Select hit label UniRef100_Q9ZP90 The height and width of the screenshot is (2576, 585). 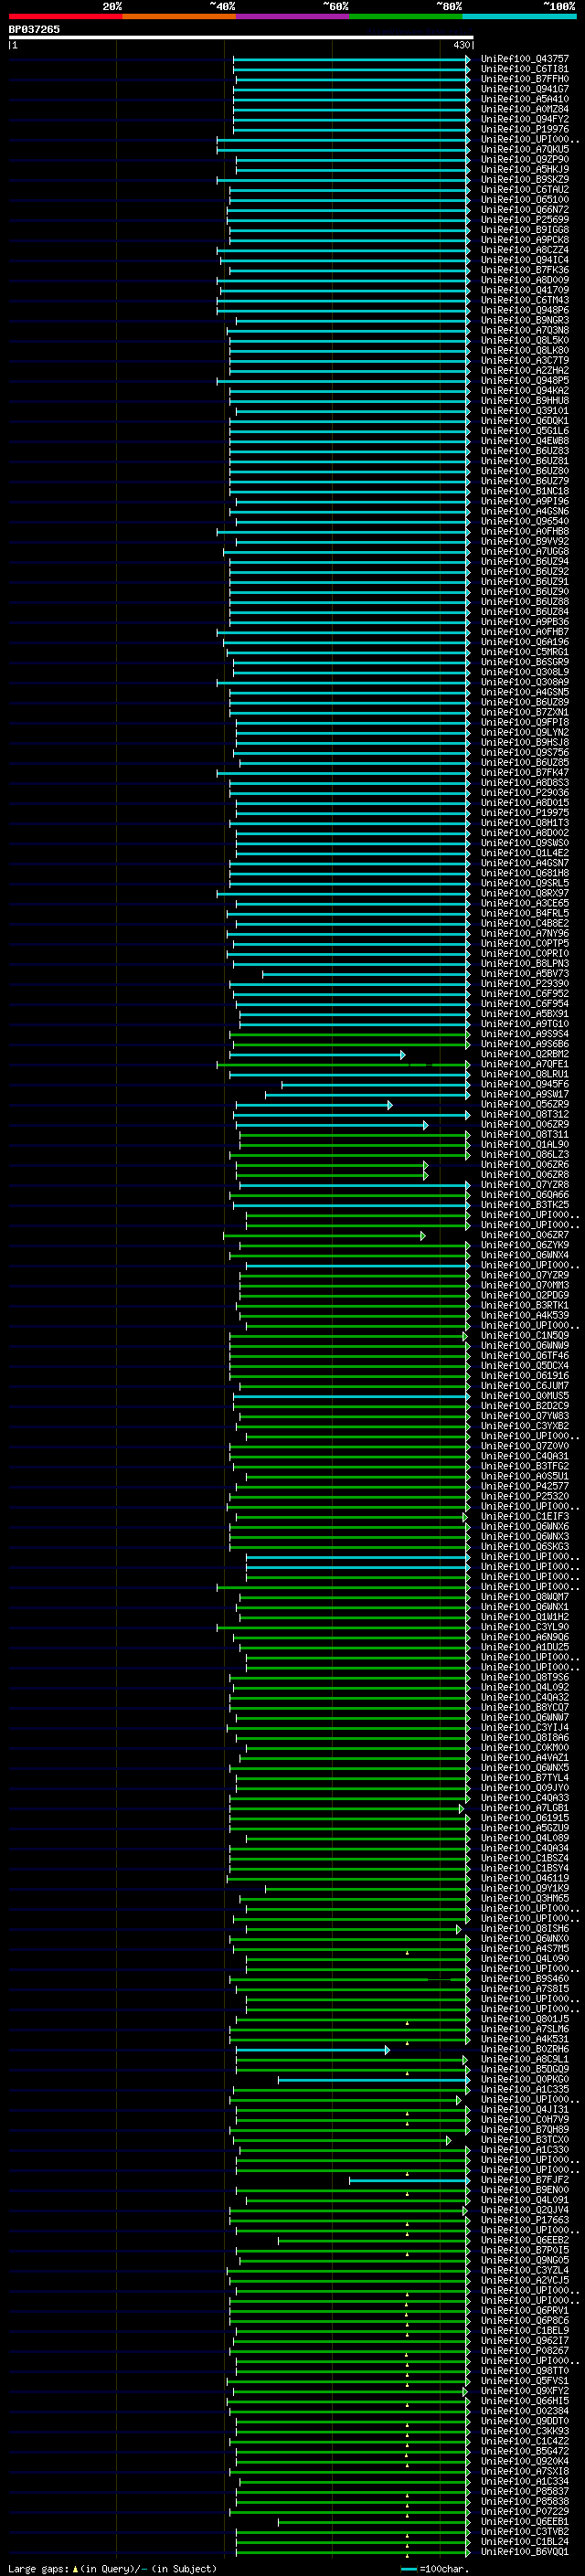pyautogui.click(x=524, y=159)
